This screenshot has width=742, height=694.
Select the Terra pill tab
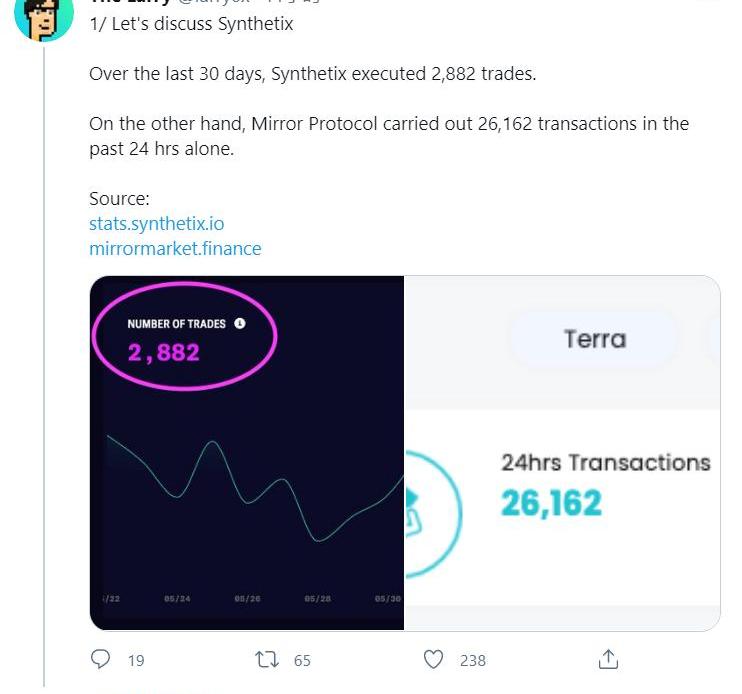pyautogui.click(x=595, y=339)
